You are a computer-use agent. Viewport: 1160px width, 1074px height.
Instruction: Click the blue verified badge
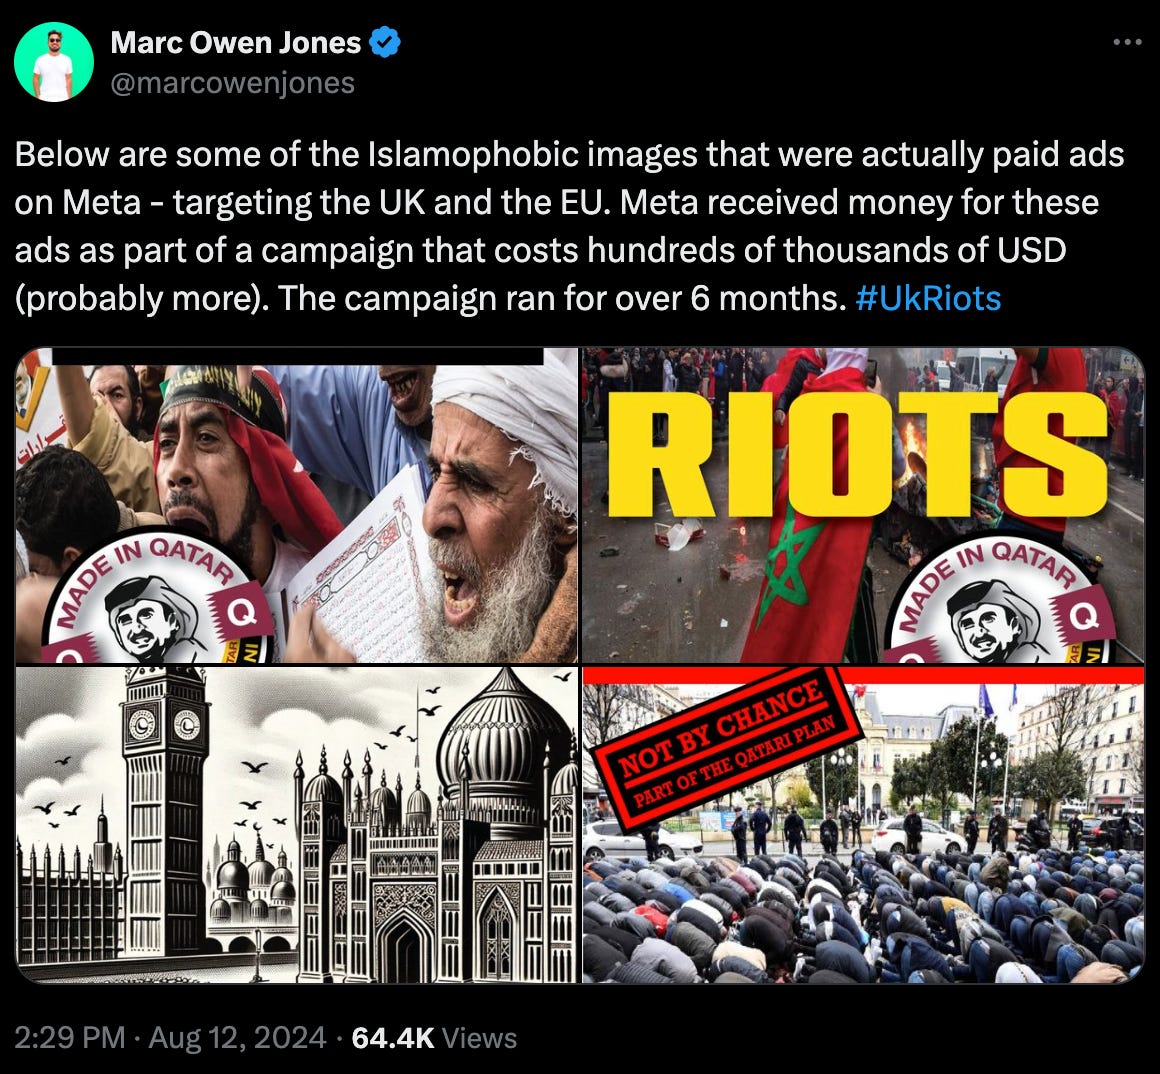pyautogui.click(x=385, y=42)
